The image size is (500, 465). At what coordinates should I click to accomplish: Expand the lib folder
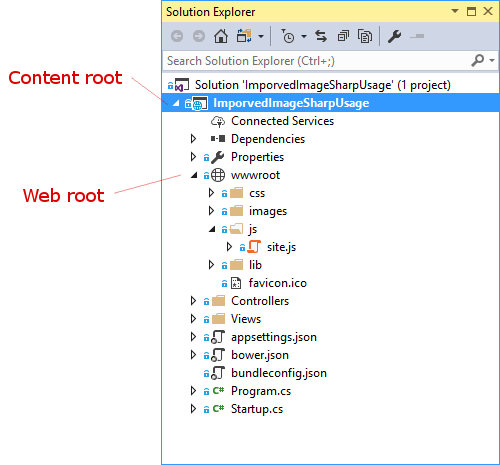point(211,265)
